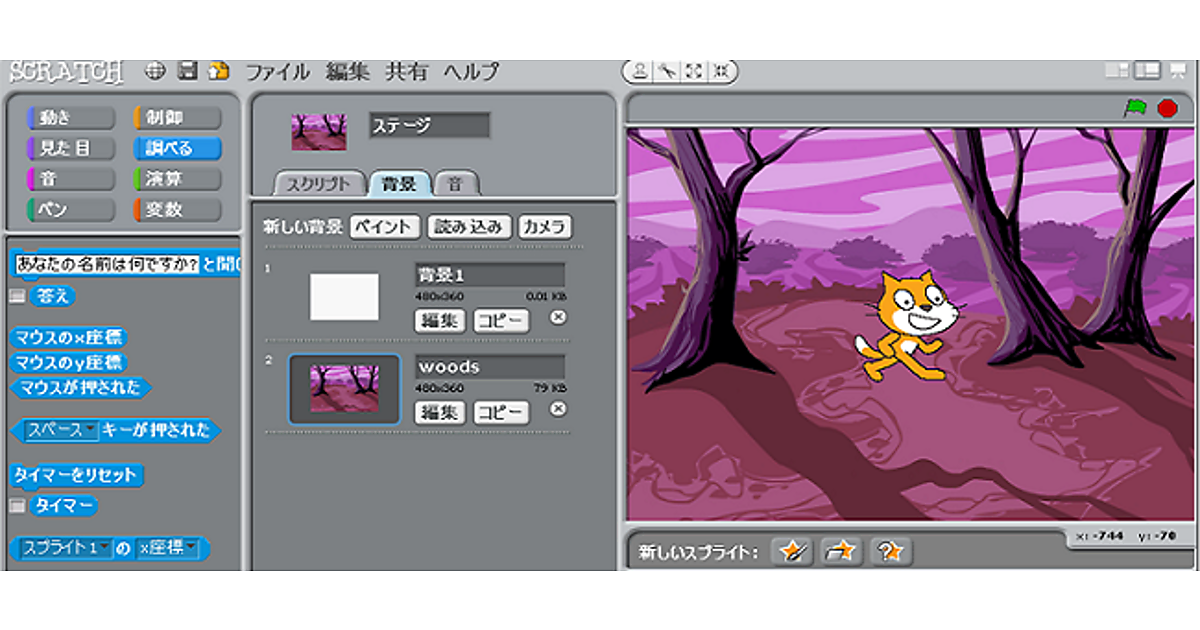Toggle the タイマー reporter checkbox

click(x=15, y=506)
